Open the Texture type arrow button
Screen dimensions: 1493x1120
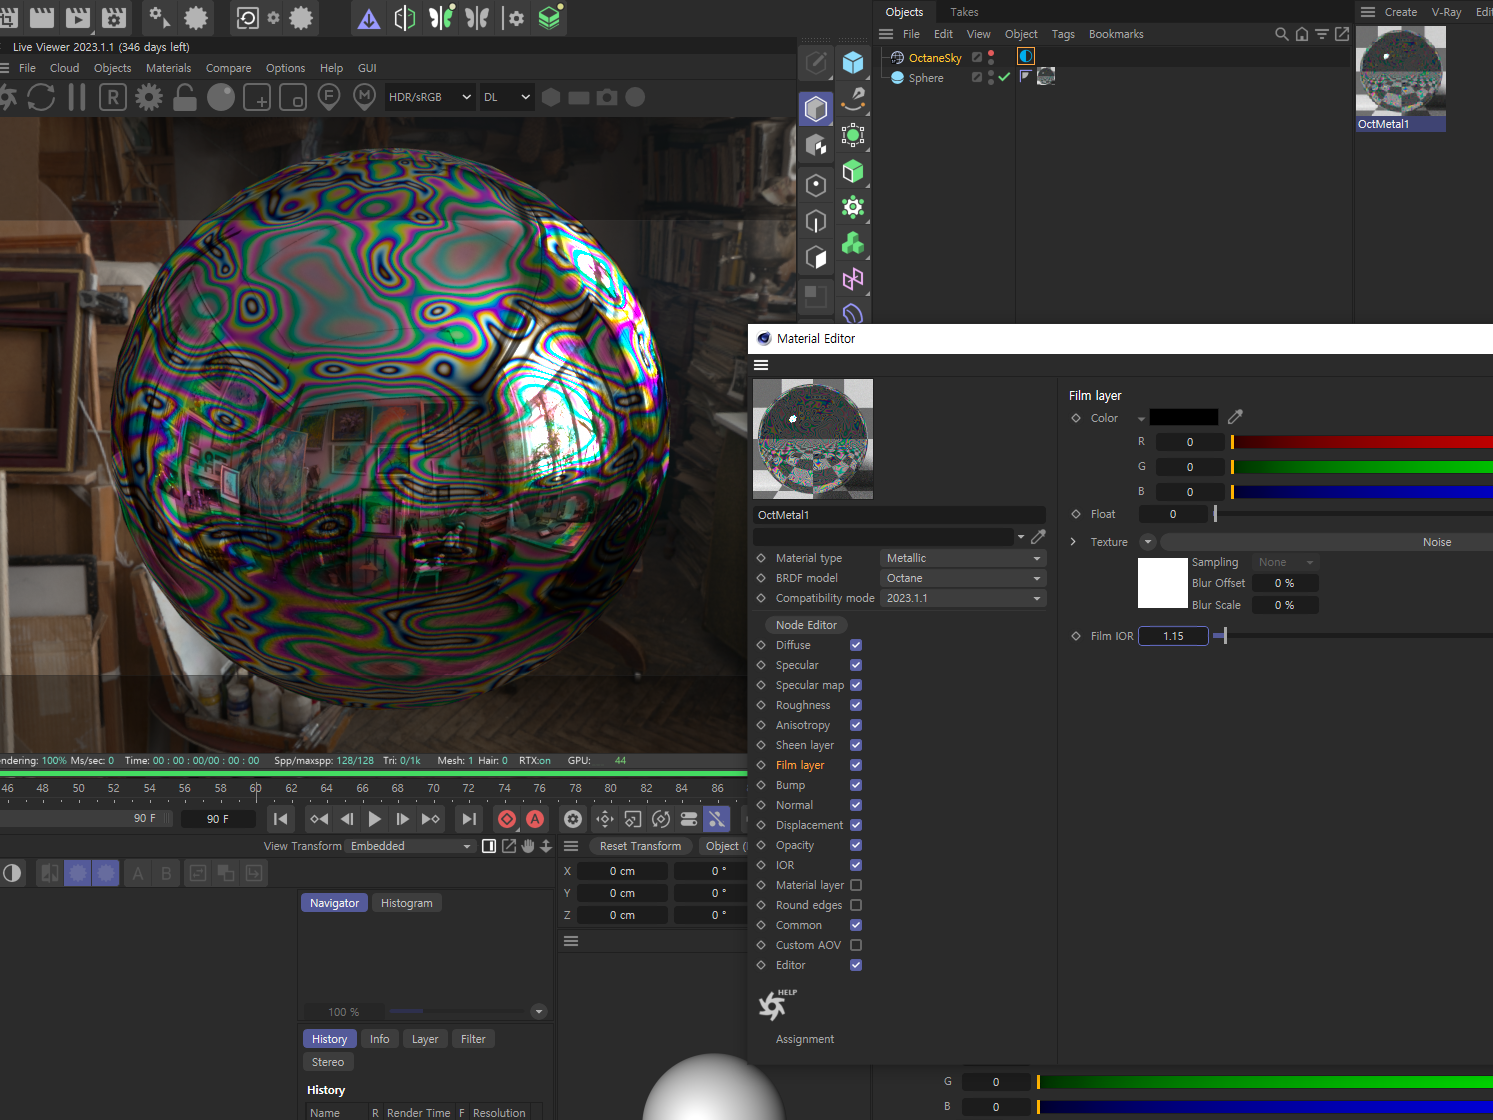pos(1147,542)
